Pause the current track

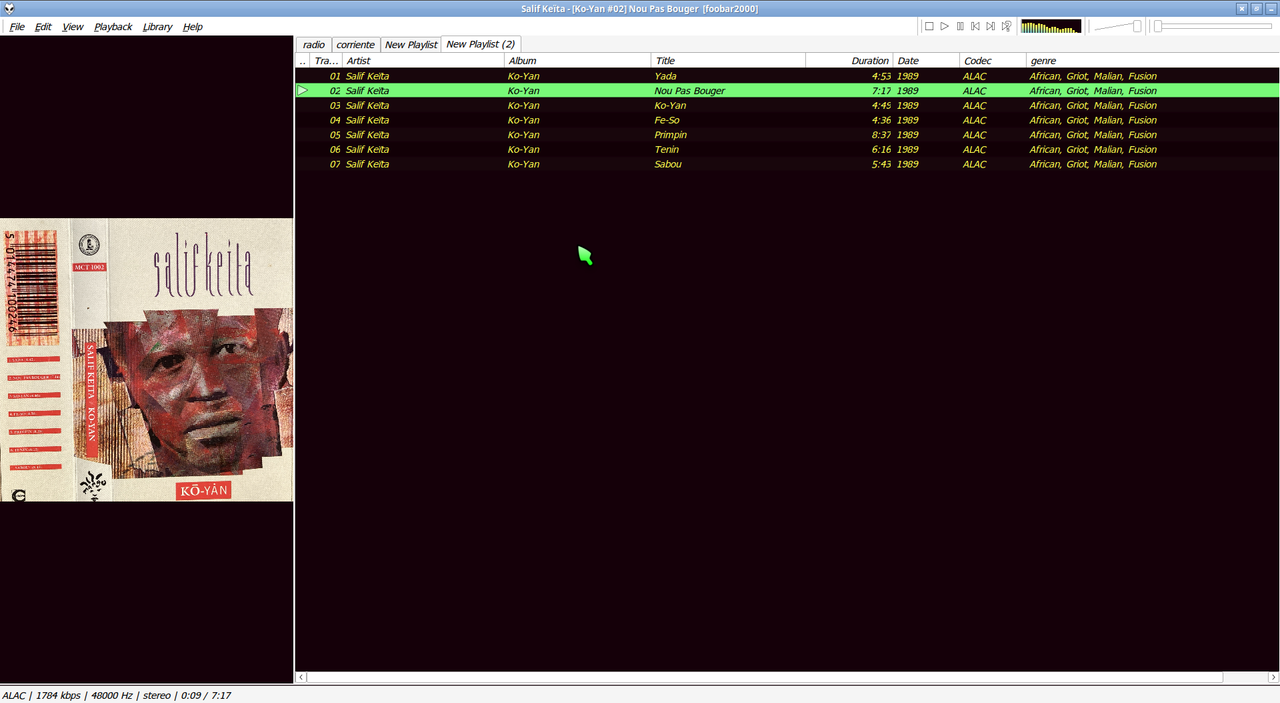click(960, 26)
